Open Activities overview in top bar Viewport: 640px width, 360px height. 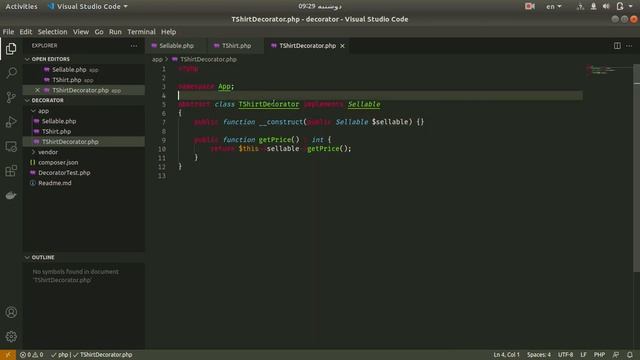[x=21, y=6]
